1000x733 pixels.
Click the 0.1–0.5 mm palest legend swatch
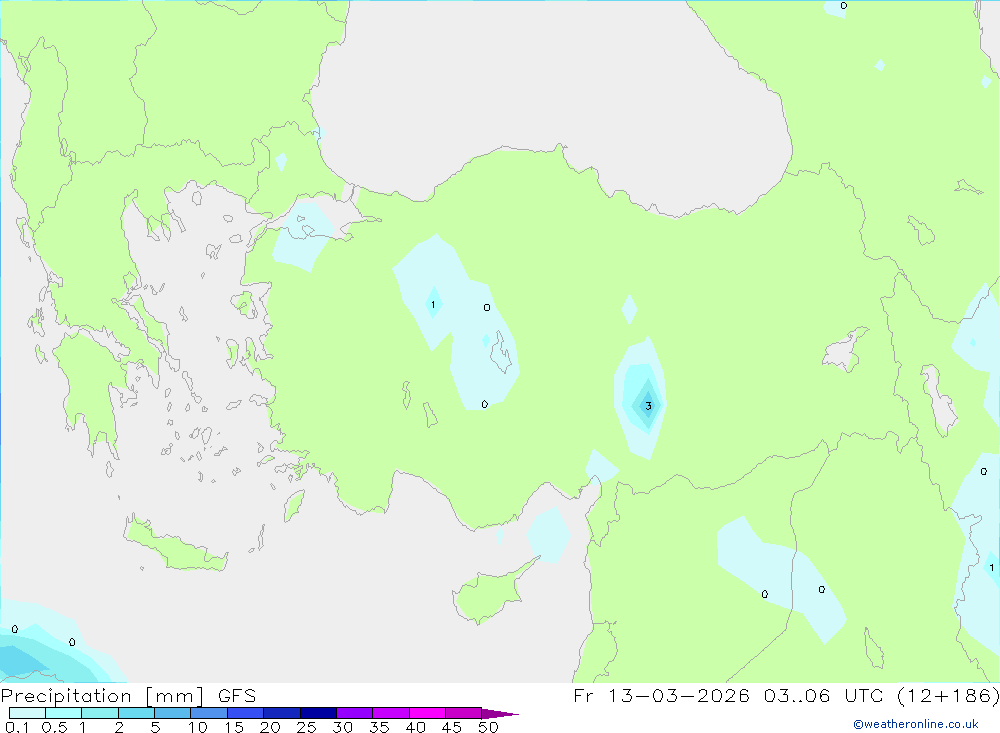[x=27, y=713]
